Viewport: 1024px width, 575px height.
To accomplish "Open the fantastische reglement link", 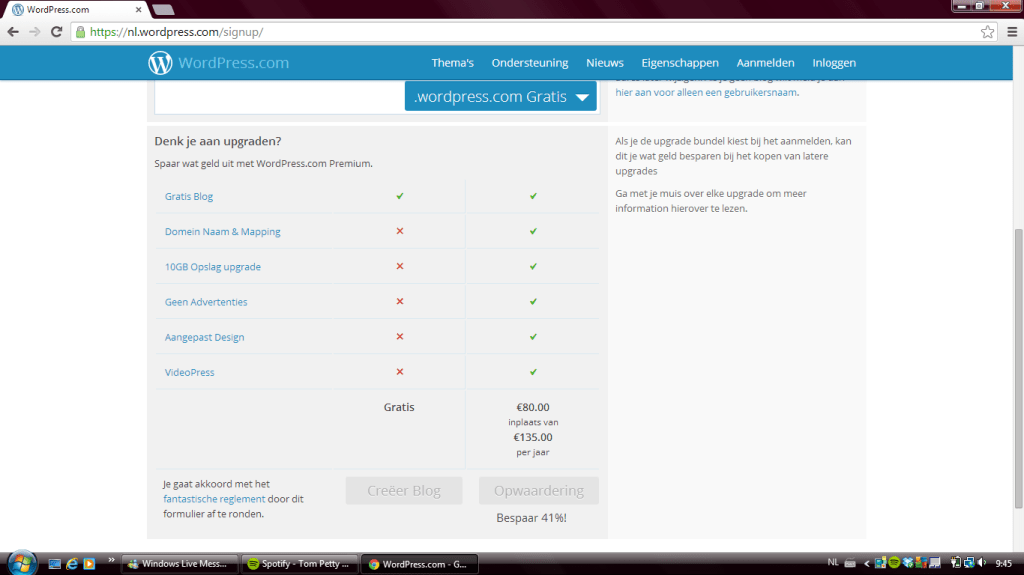I will point(214,499).
